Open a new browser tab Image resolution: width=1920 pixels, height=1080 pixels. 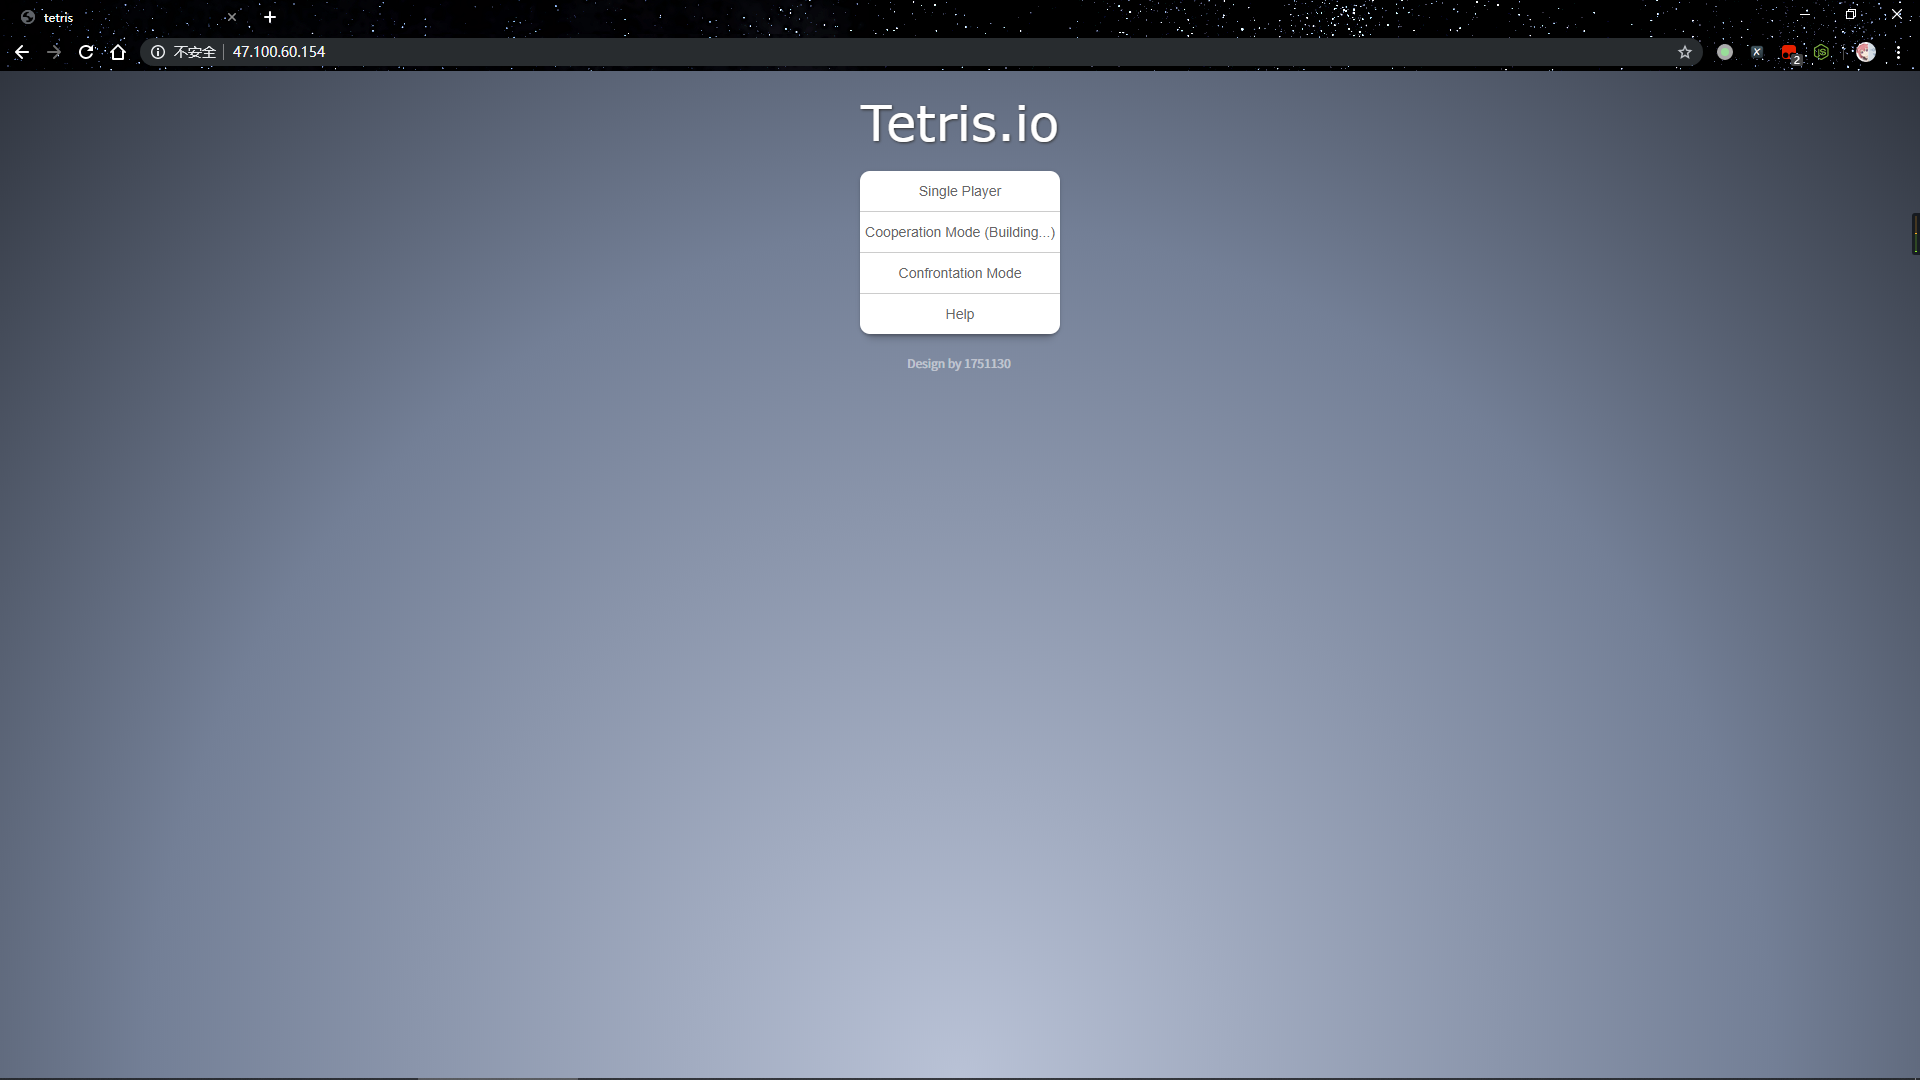point(270,17)
